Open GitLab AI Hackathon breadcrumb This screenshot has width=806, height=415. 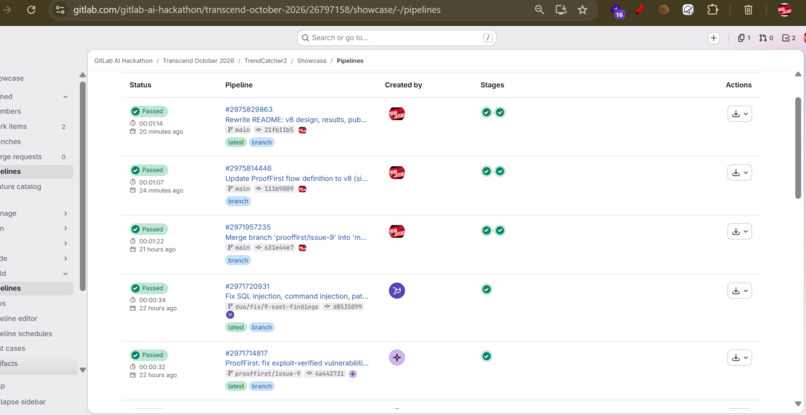point(123,61)
